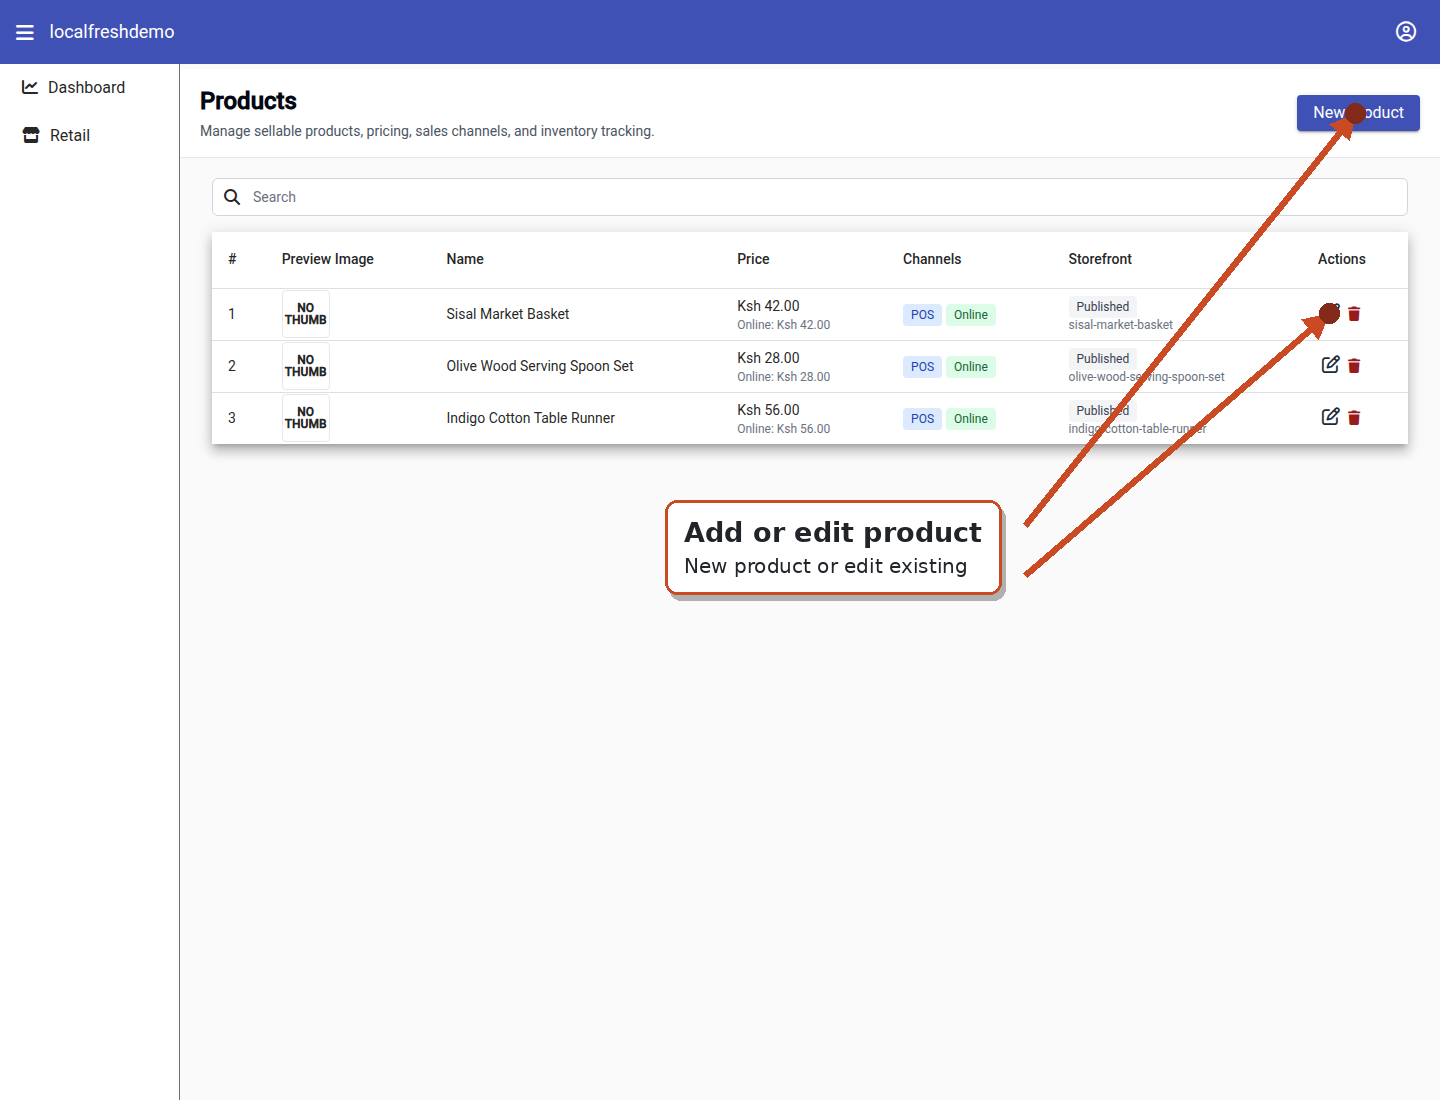Delete the Indigo Cotton Table Runner
The width and height of the screenshot is (1440, 1100).
pos(1354,418)
